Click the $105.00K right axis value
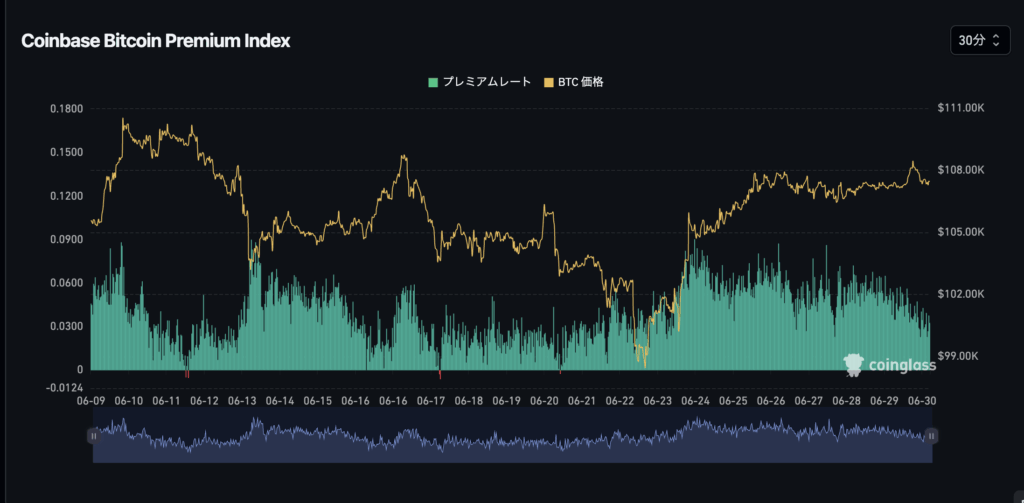This screenshot has height=503, width=1024. tap(961, 232)
